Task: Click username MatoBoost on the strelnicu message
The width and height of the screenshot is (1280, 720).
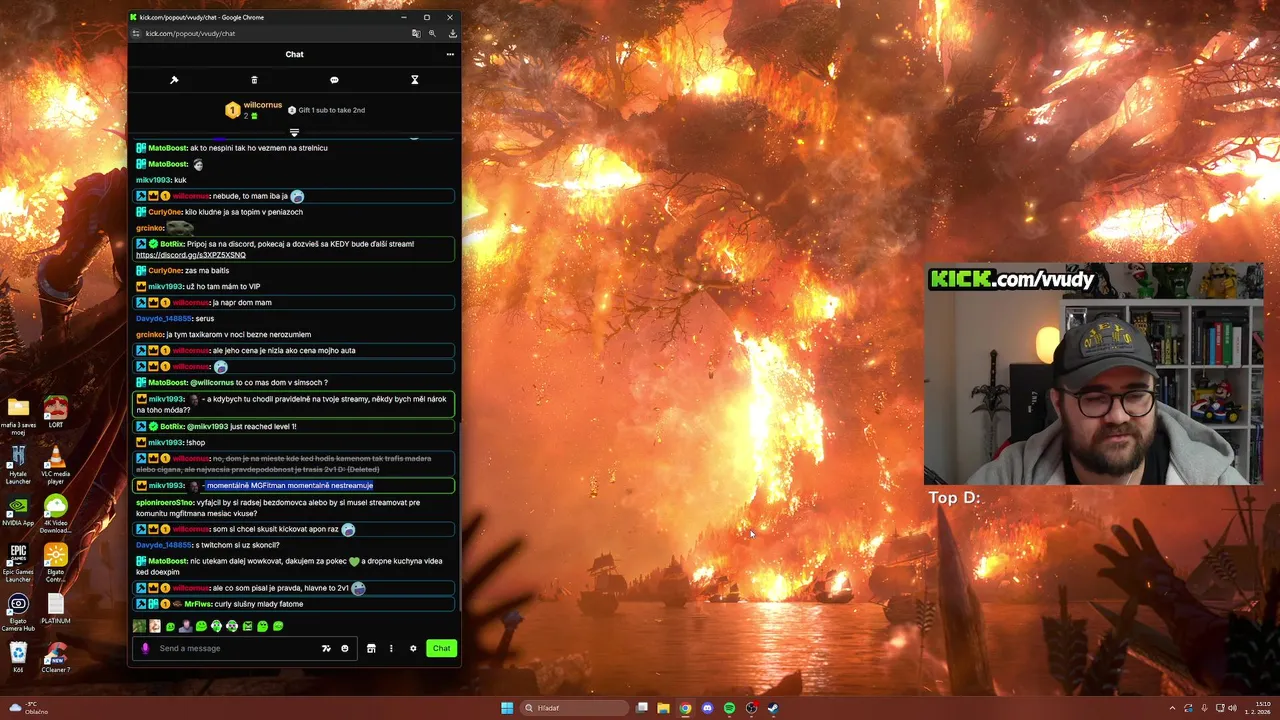Action: tap(168, 148)
